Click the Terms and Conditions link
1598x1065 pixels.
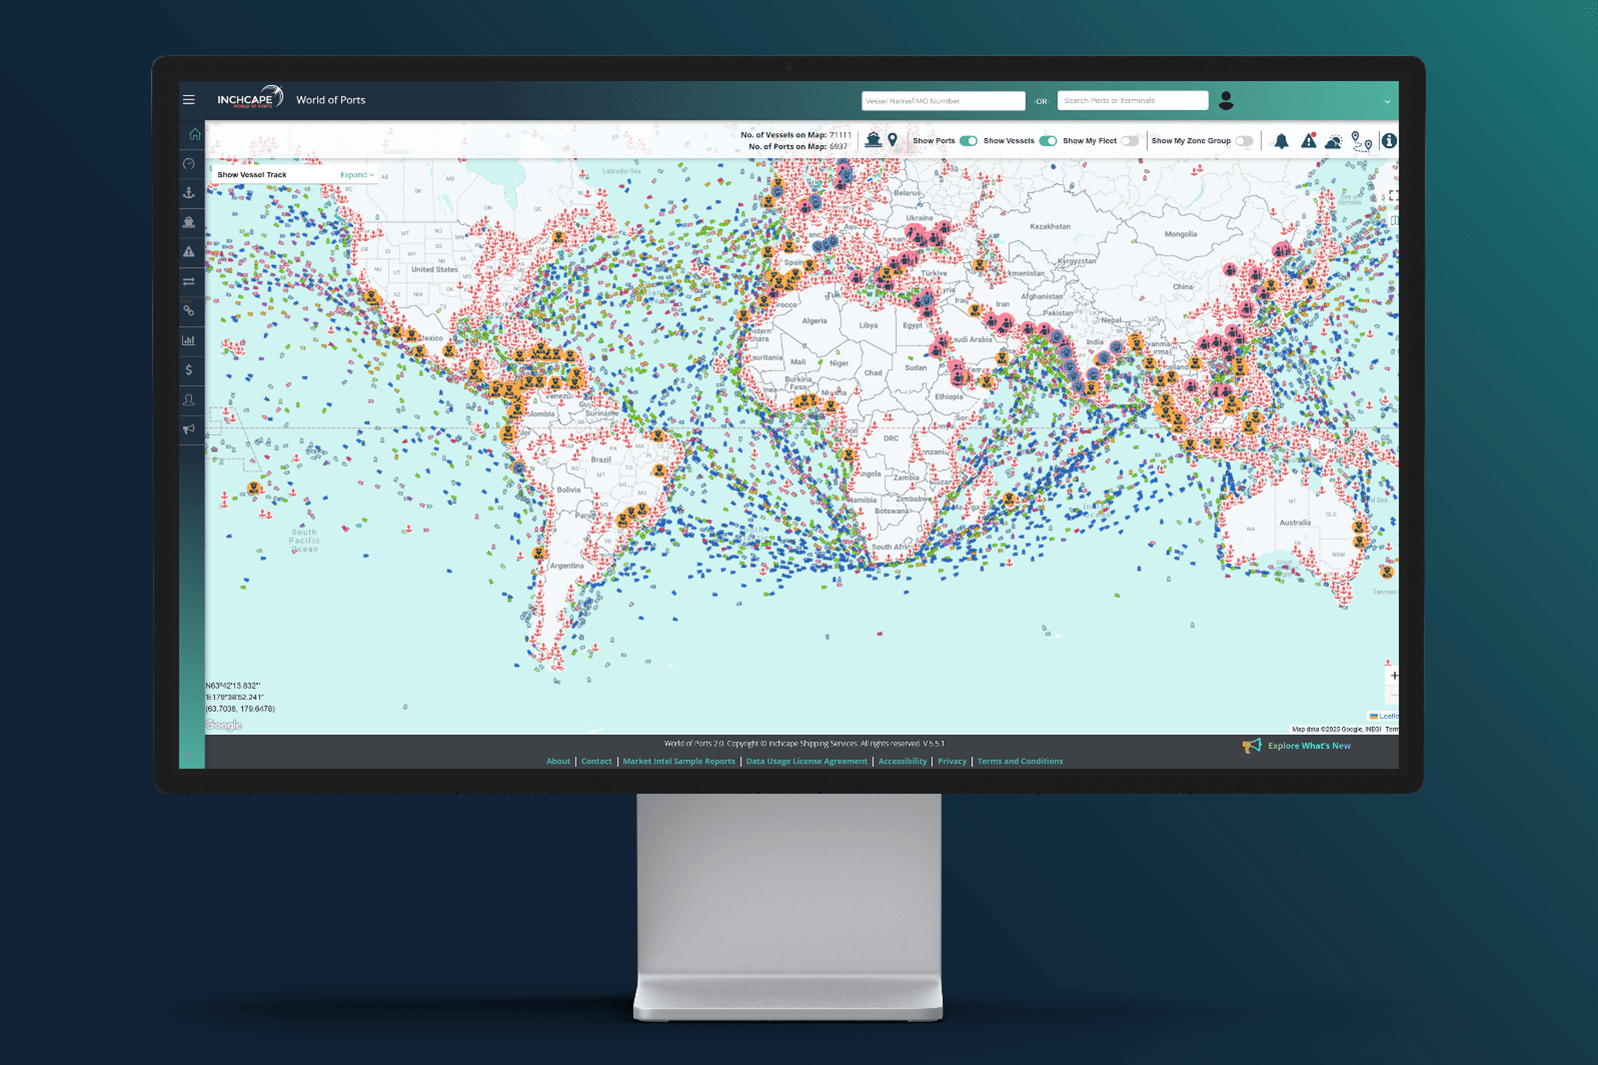1019,762
